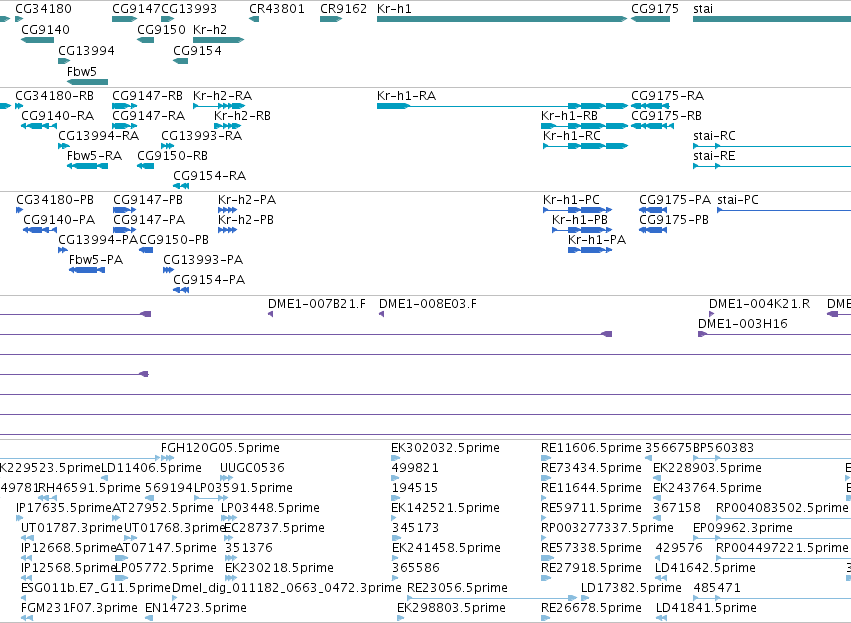The width and height of the screenshot is (851, 623).
Task: Open the Fbw5-PA protein label
Action: click(x=96, y=260)
